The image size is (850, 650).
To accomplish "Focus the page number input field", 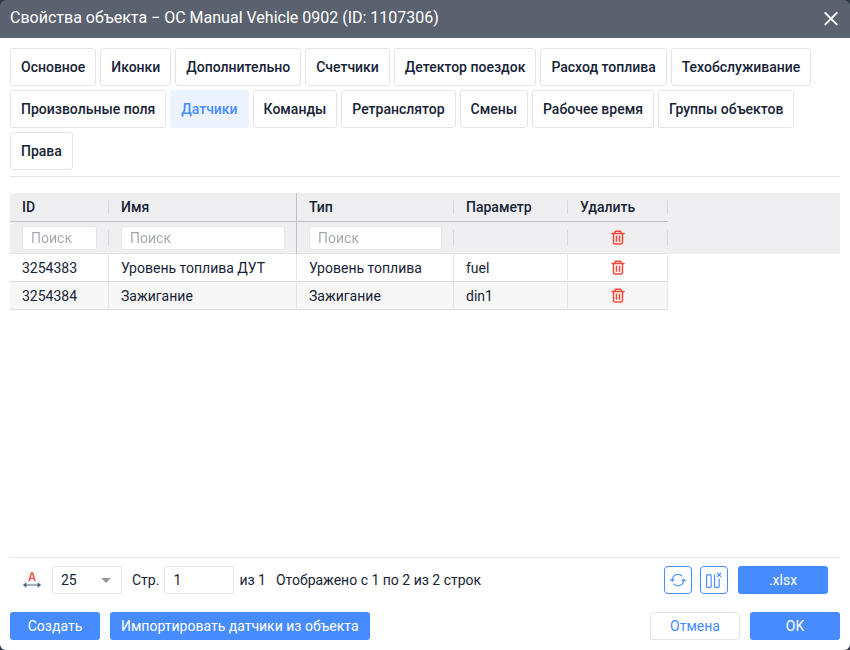I will coord(199,580).
